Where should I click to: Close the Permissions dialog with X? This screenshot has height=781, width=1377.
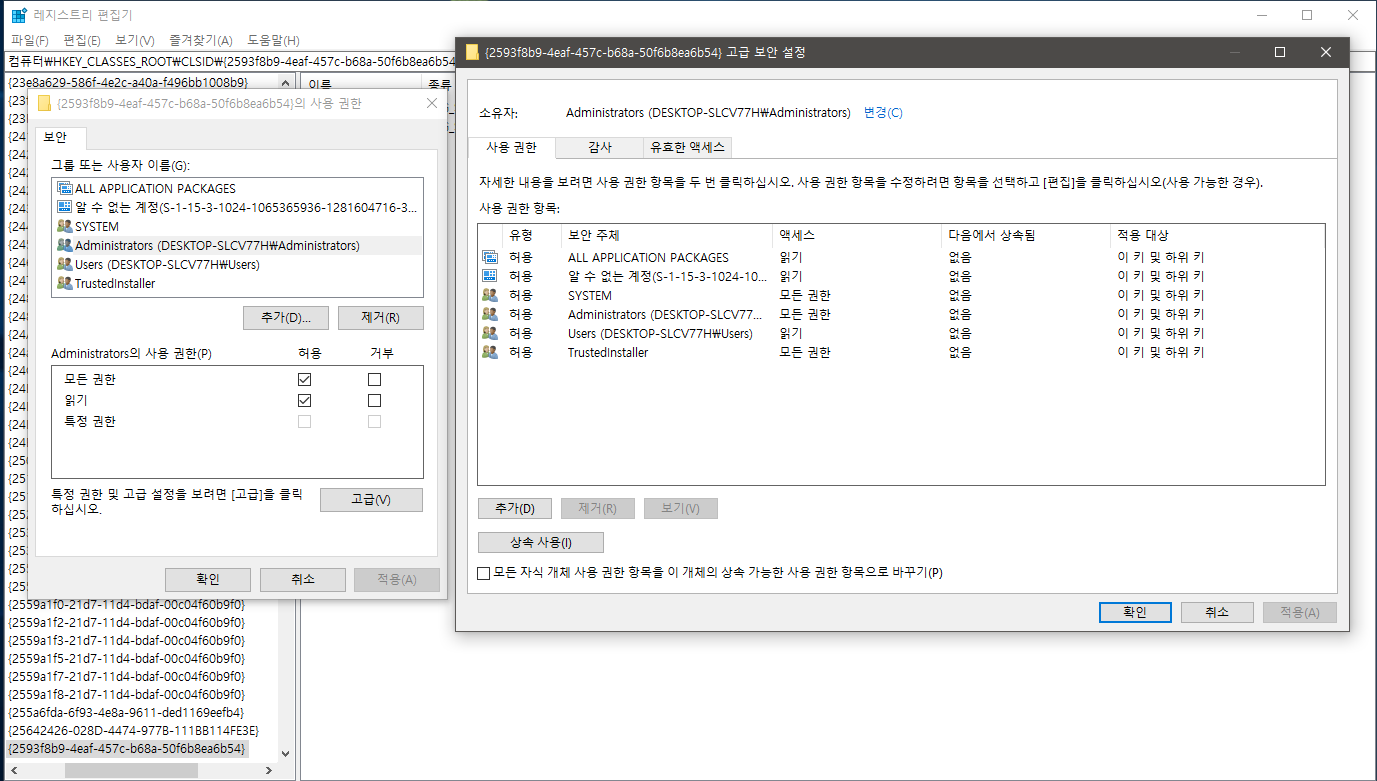432,103
